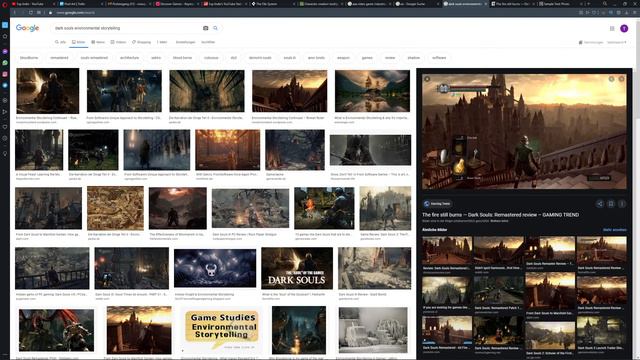Filter results by 'architecture' chip

pos(129,58)
